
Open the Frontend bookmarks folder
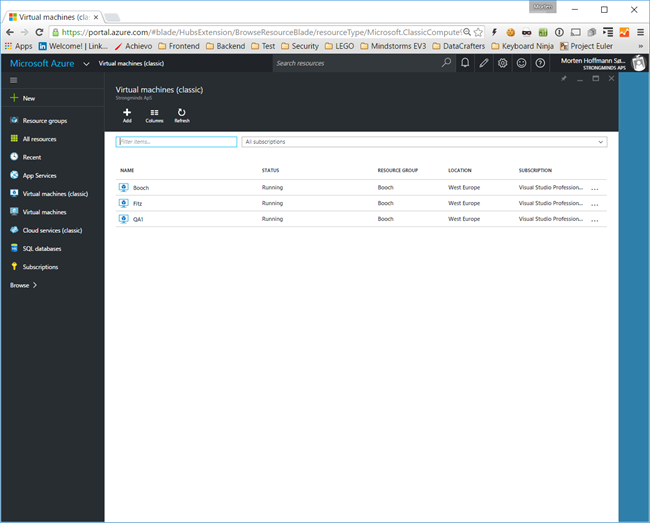tap(179, 46)
